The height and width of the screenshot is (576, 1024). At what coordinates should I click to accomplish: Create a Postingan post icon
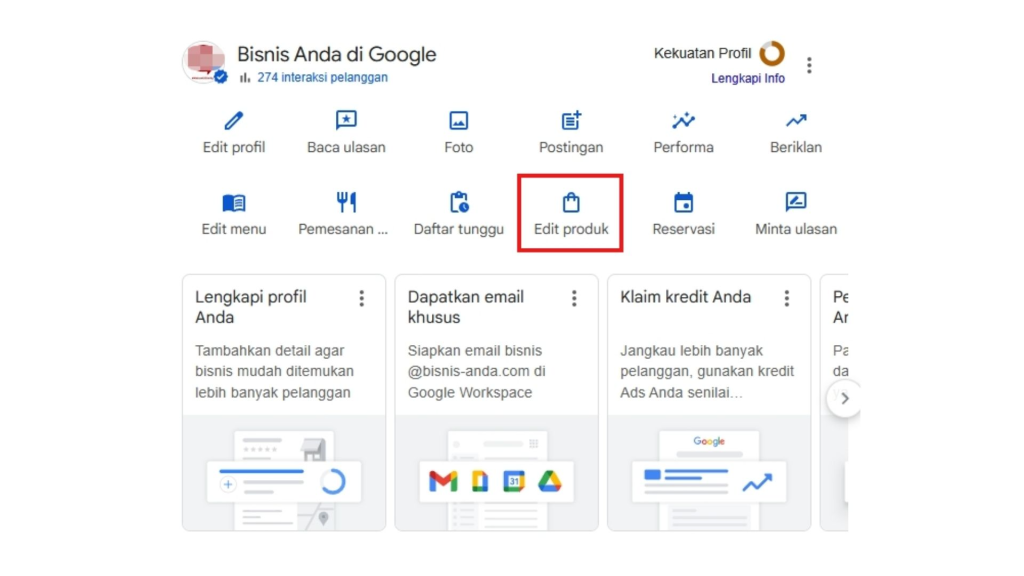point(571,120)
